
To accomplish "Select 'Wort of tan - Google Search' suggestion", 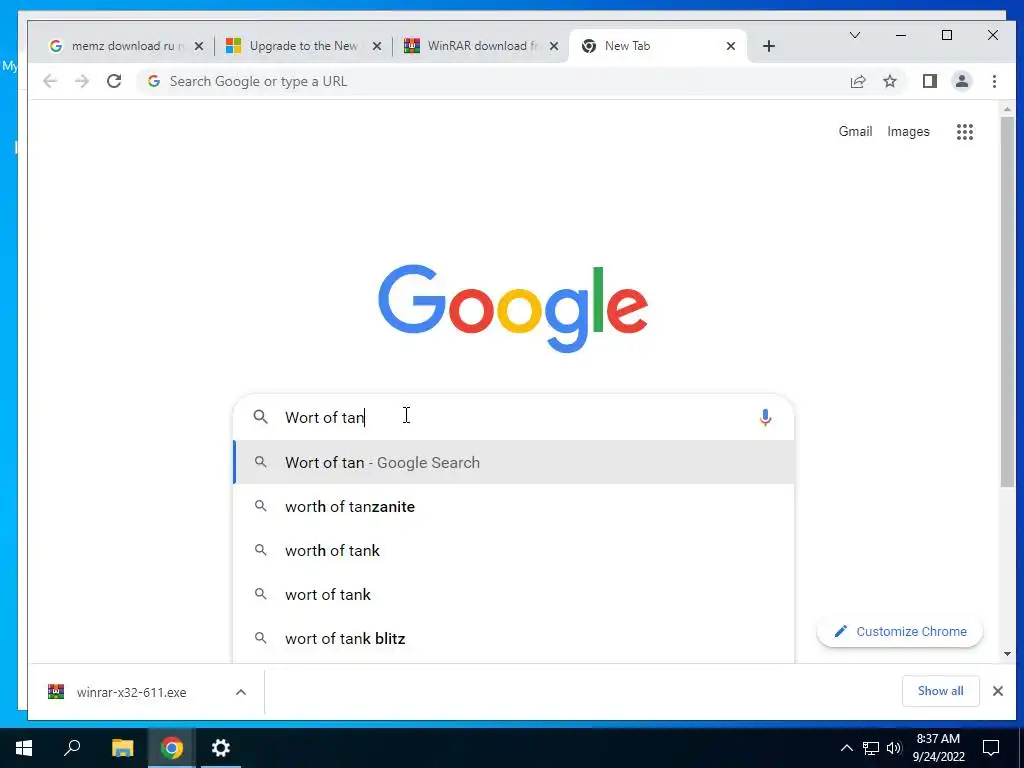I will click(x=514, y=462).
